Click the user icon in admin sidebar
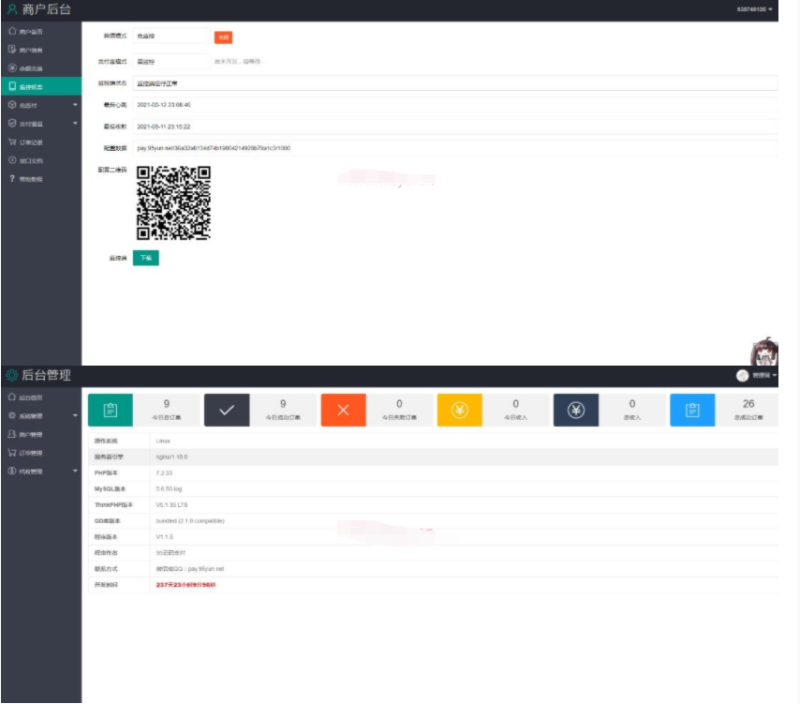Image resolution: width=800 pixels, height=704 pixels. [12, 434]
